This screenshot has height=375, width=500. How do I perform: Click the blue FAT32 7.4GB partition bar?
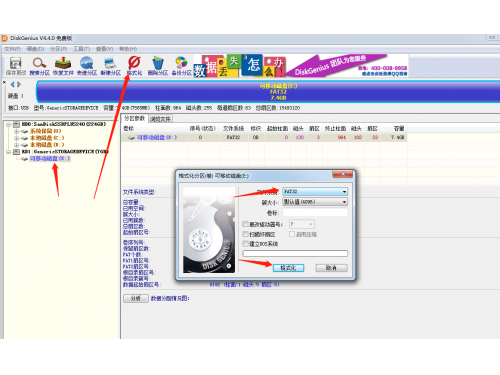[x=268, y=92]
